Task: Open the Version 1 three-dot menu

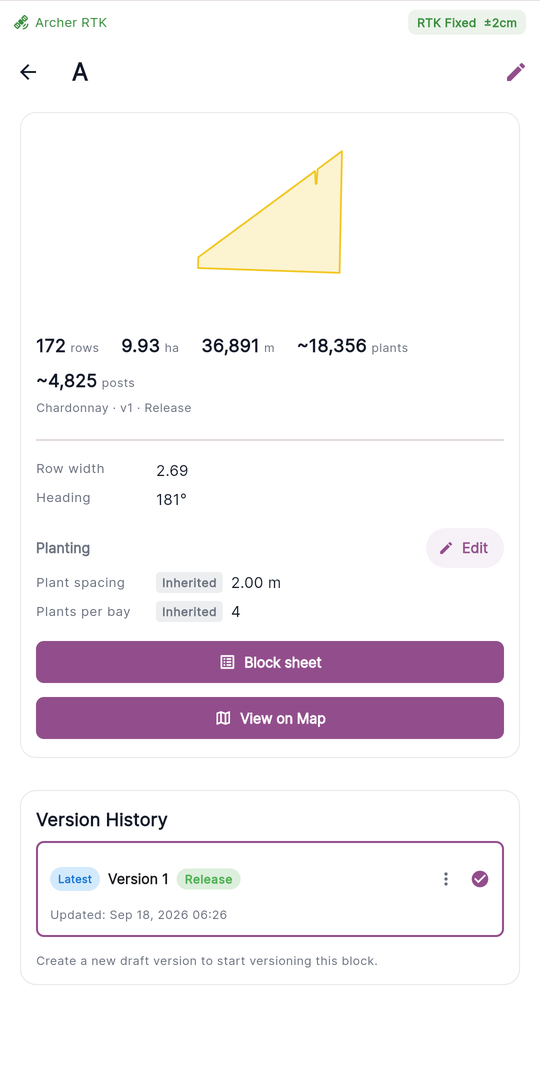Action: click(x=446, y=879)
